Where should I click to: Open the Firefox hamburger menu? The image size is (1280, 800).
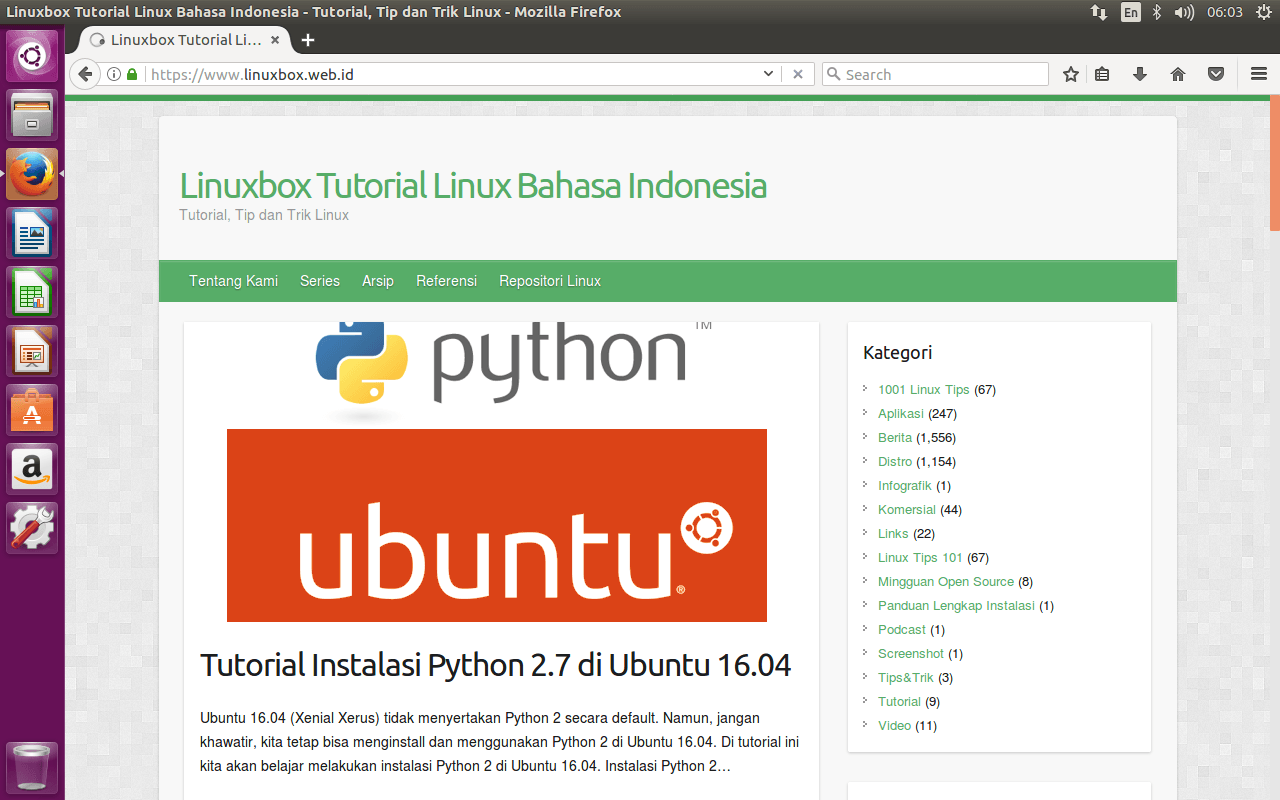1259,74
